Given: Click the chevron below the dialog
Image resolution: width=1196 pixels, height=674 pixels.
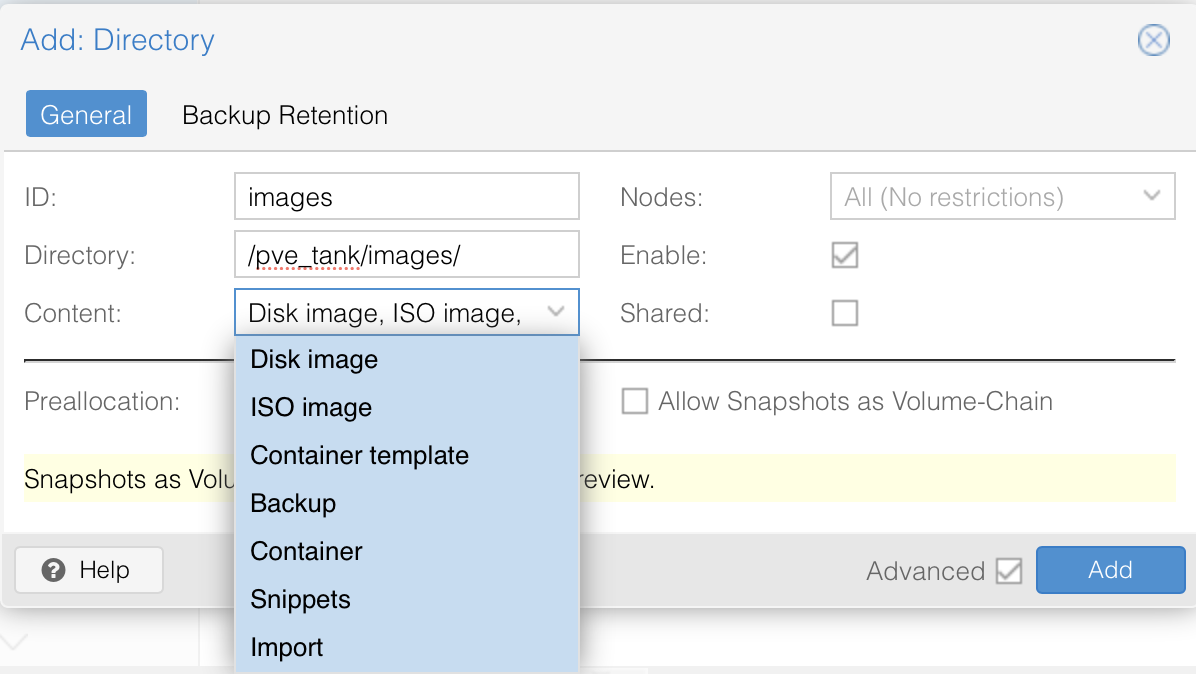Looking at the screenshot, I should pyautogui.click(x=15, y=640).
